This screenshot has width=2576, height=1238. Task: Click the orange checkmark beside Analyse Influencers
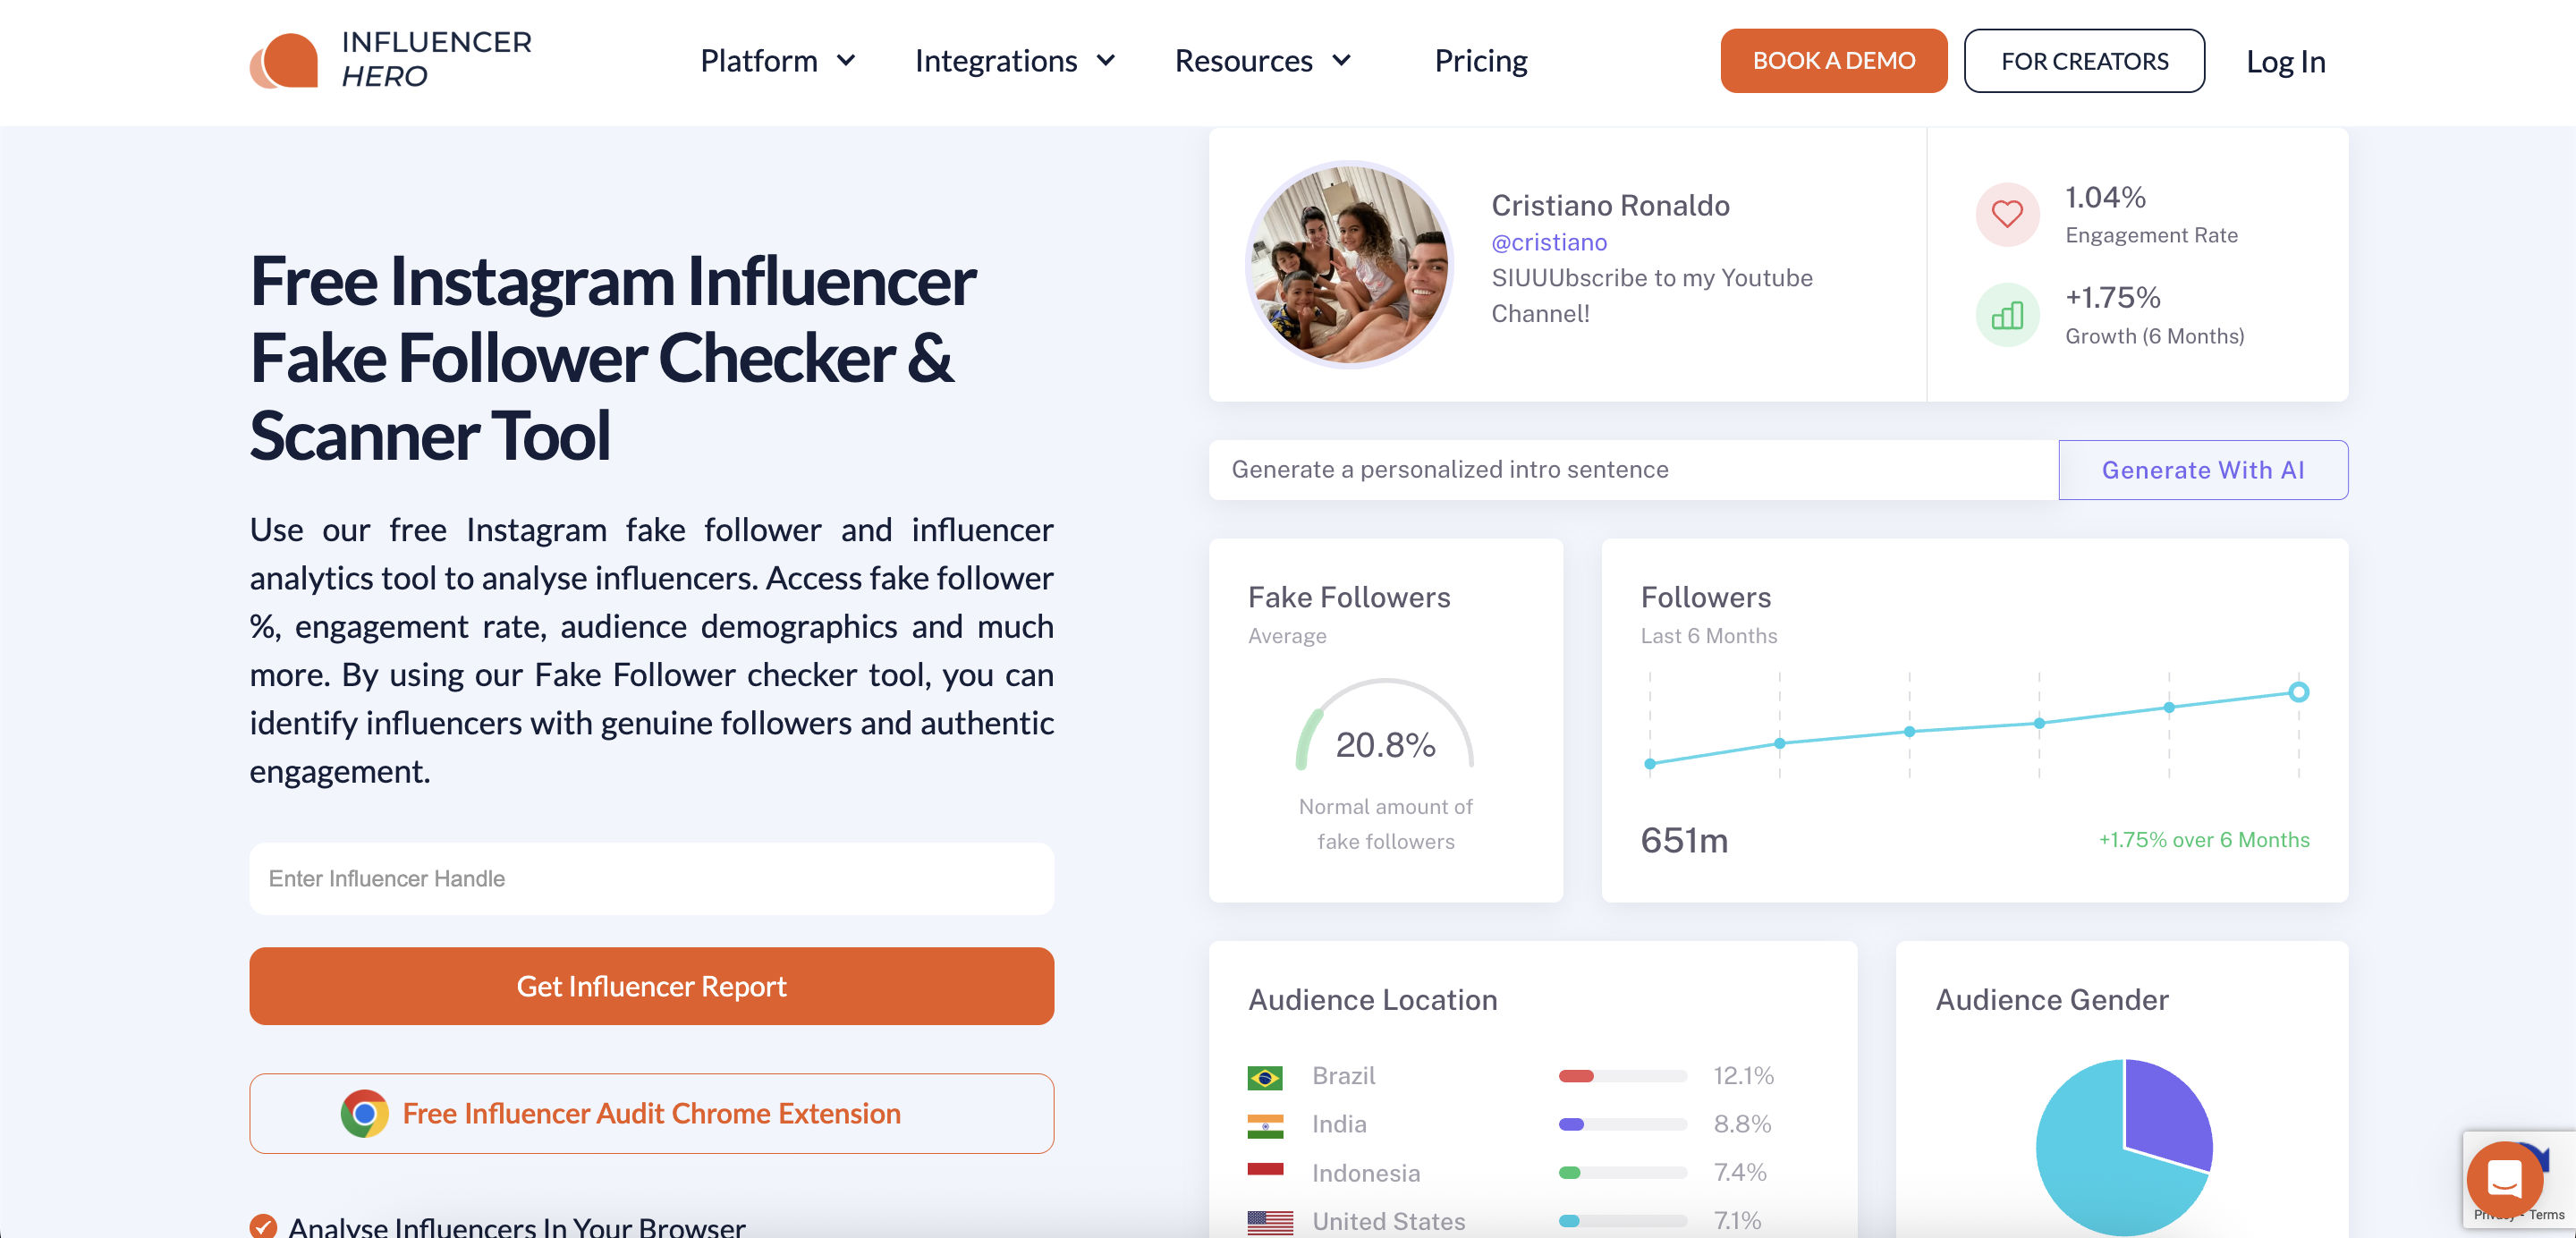click(x=263, y=1226)
